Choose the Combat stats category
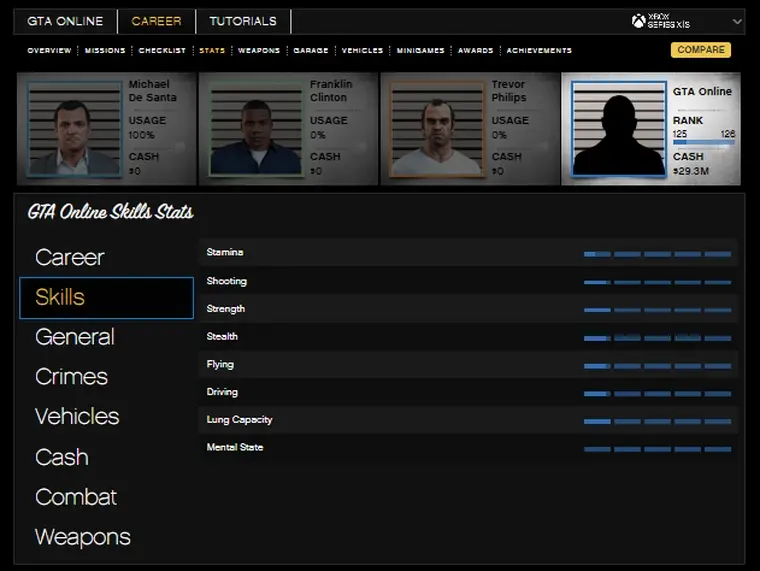Image resolution: width=760 pixels, height=571 pixels. (x=76, y=497)
